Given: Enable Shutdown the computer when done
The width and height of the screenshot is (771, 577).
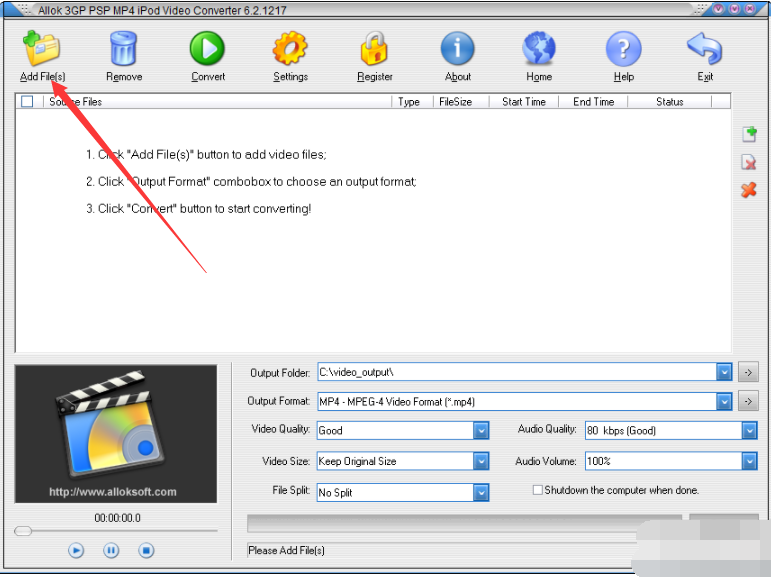Looking at the screenshot, I should click(537, 490).
